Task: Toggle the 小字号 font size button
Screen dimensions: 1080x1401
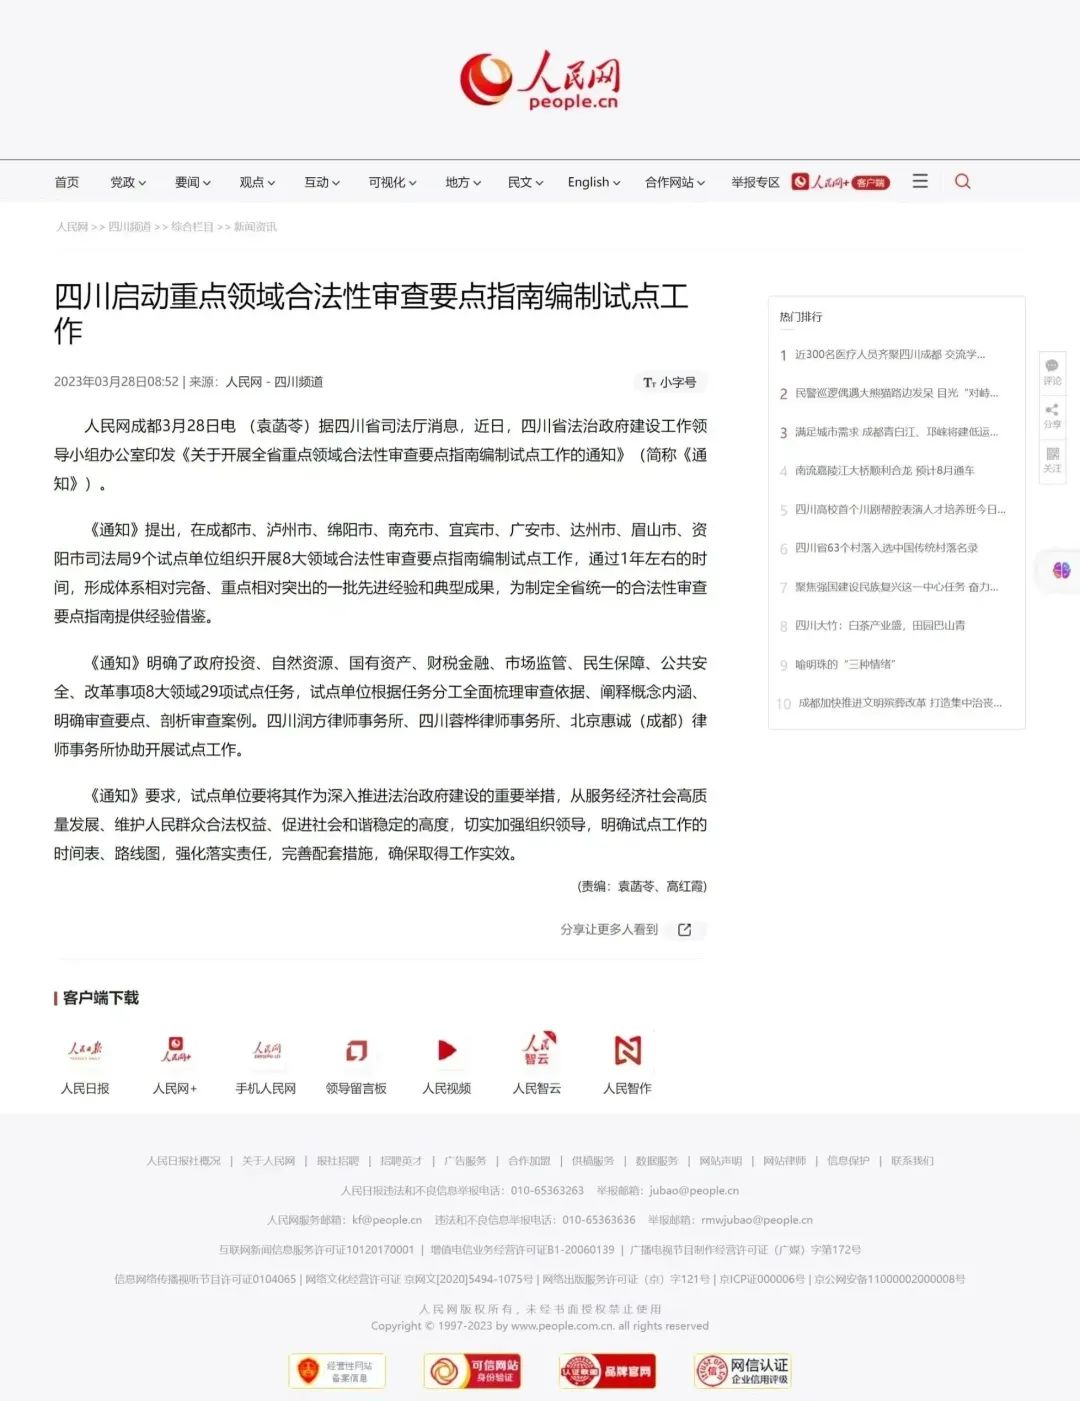Action: point(670,382)
